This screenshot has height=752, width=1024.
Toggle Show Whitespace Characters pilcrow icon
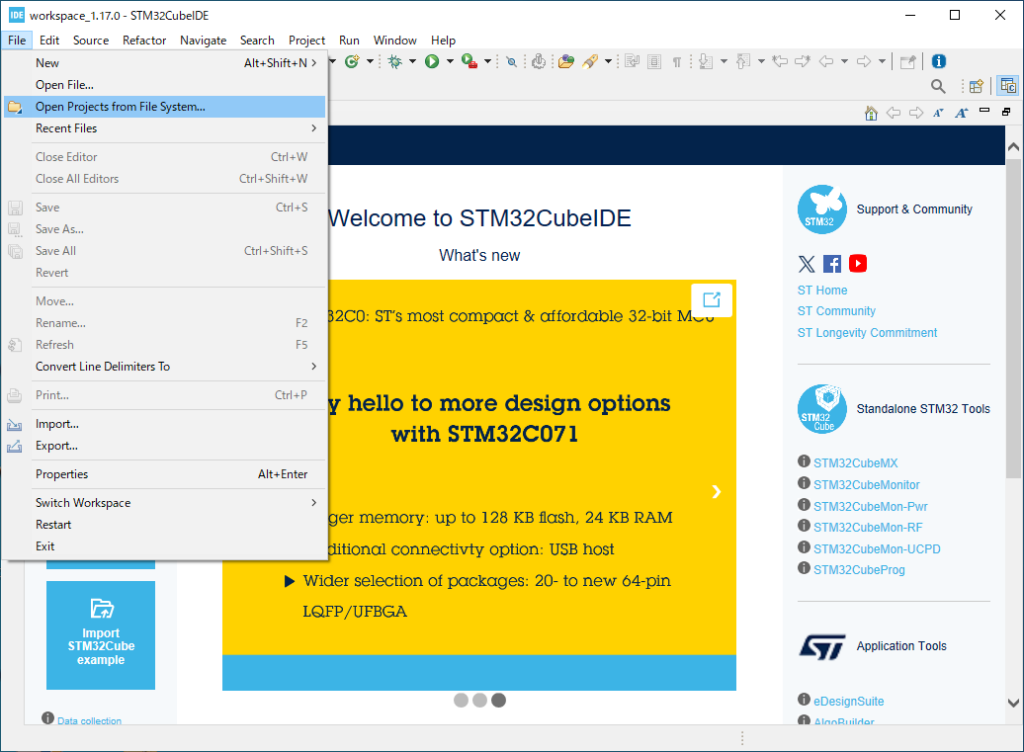[x=677, y=61]
